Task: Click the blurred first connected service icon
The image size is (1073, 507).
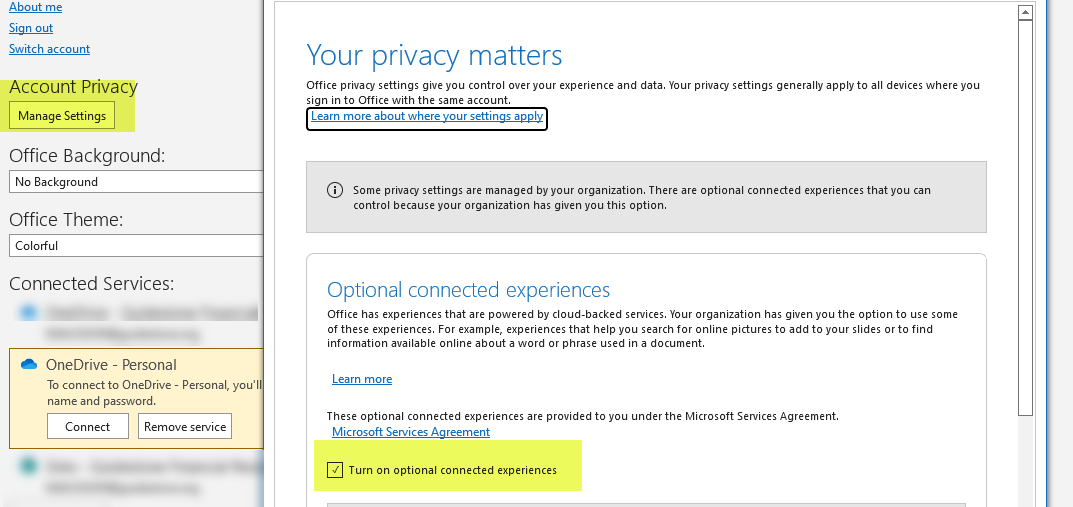Action: (x=29, y=313)
